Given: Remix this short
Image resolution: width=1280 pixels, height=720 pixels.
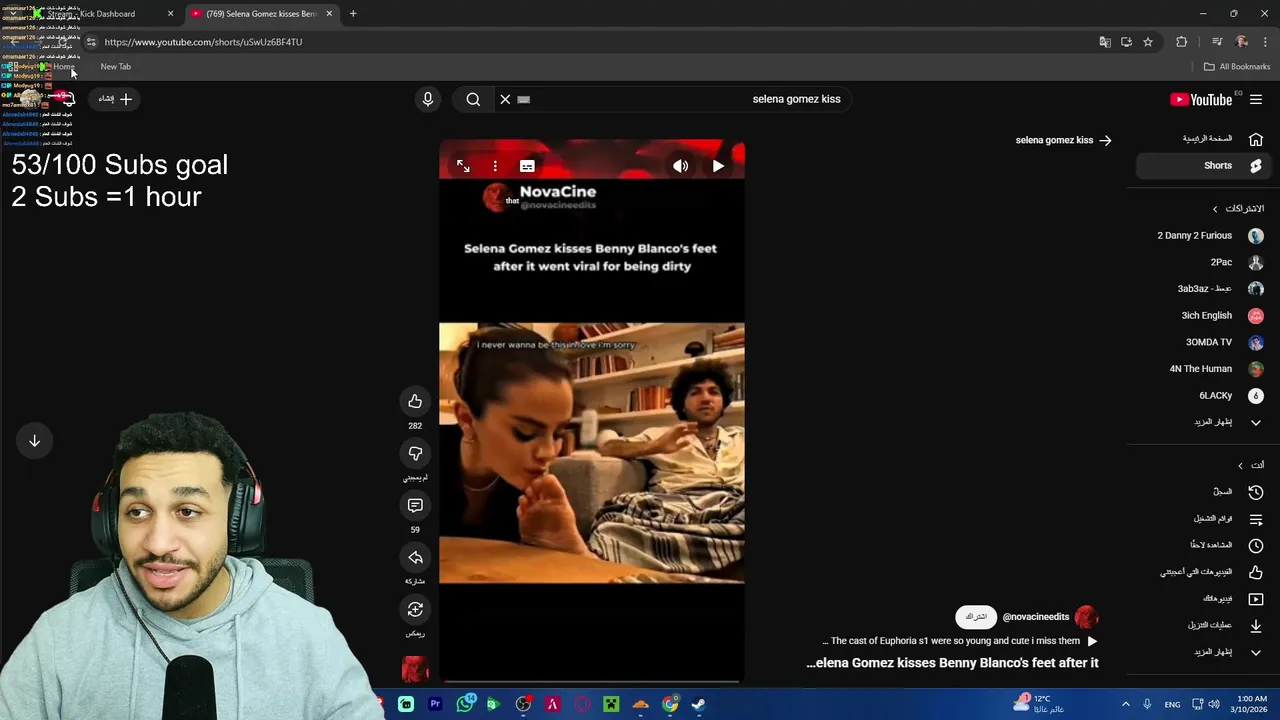Looking at the screenshot, I should (415, 610).
